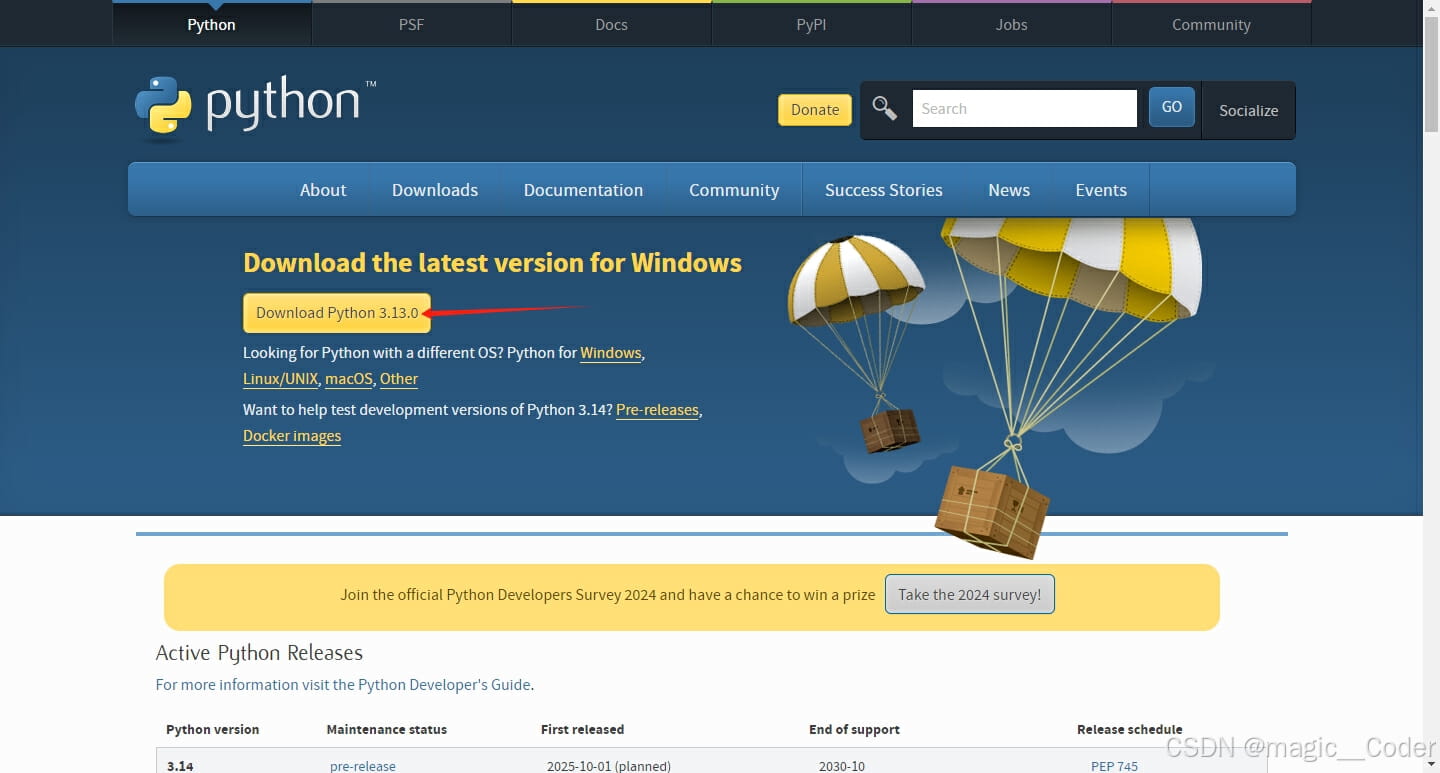Click the Download the latest version heading
The image size is (1440, 773).
point(492,263)
